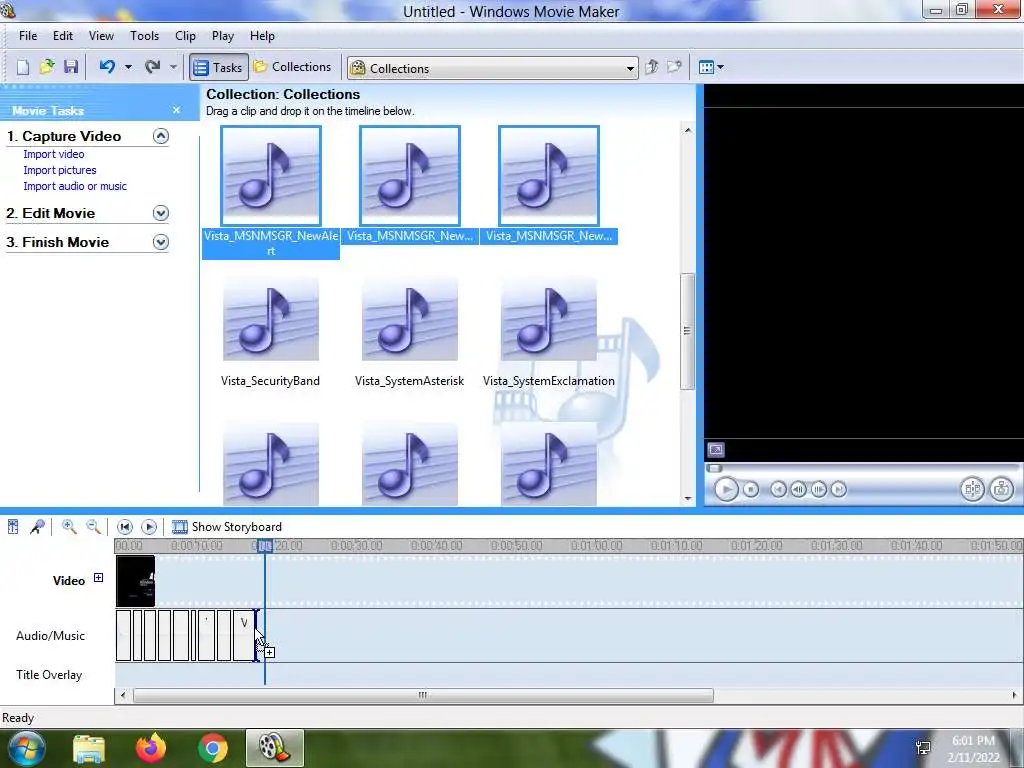Launch Google Chrome from the taskbar
The image size is (1024, 768).
(x=213, y=748)
